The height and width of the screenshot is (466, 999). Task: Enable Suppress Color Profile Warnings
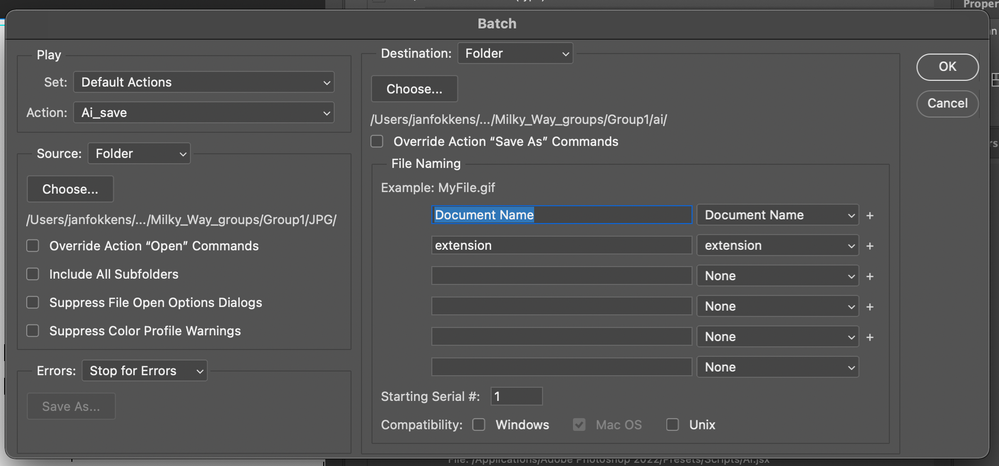pyautogui.click(x=33, y=331)
